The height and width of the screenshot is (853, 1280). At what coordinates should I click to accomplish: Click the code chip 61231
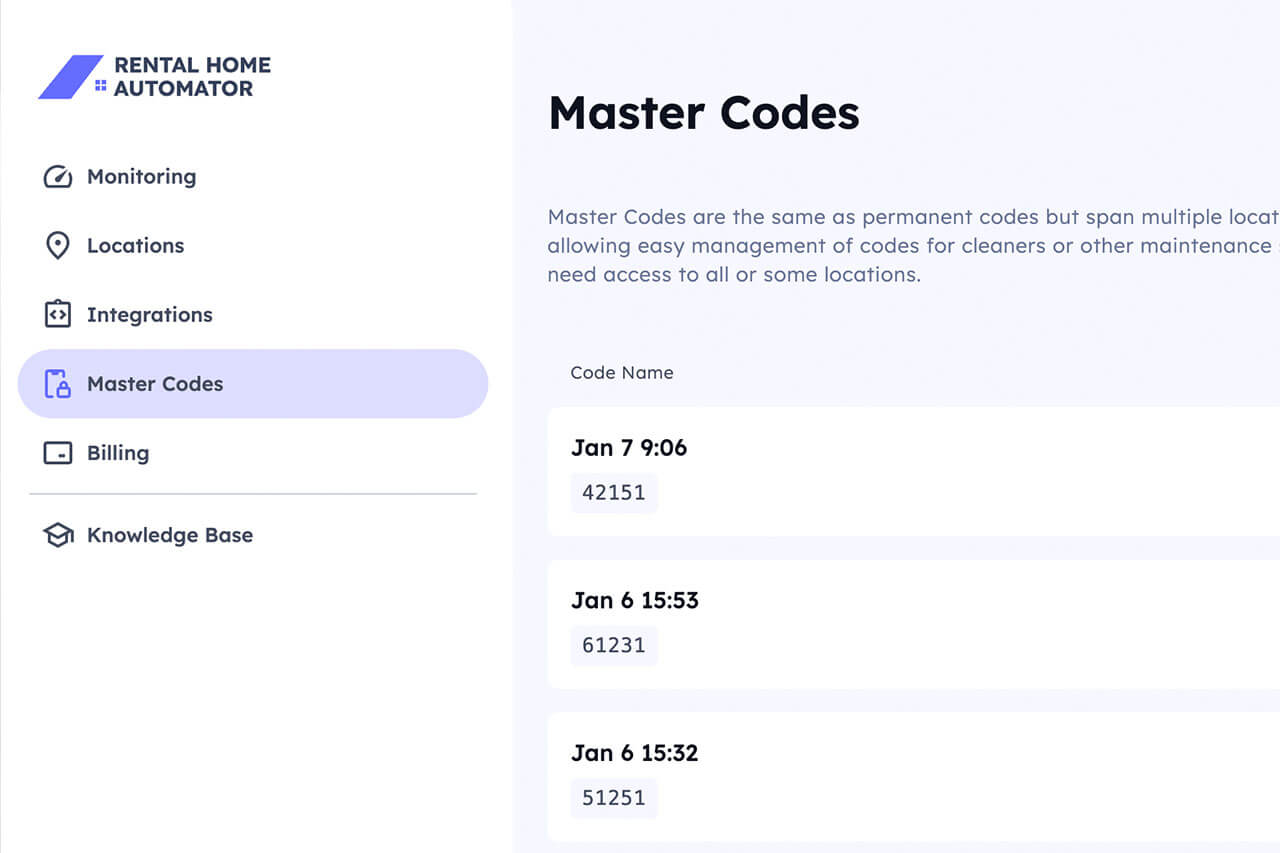(x=614, y=645)
